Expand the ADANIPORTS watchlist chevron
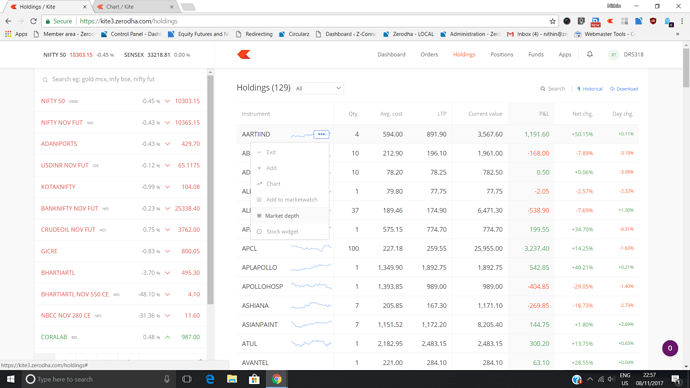 (x=167, y=144)
